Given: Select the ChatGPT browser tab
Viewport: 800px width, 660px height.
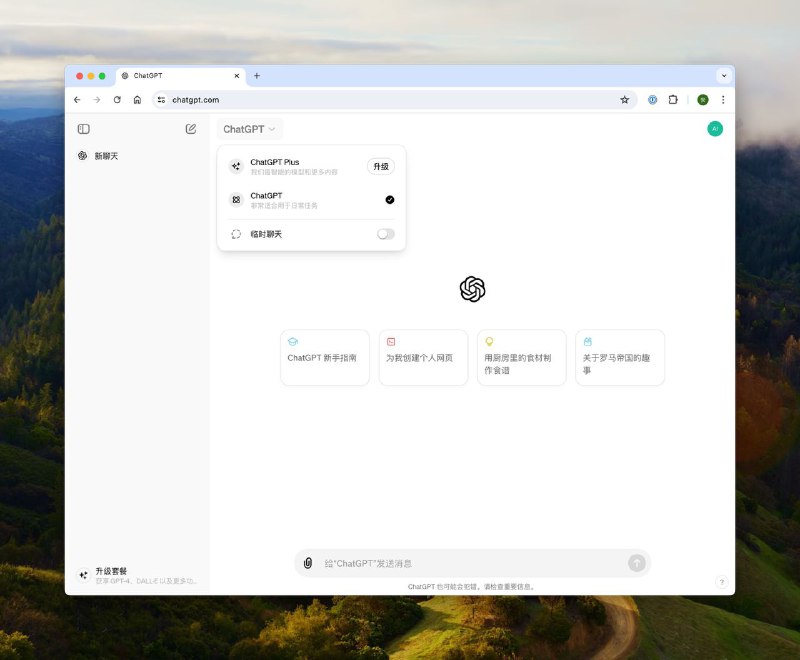Looking at the screenshot, I should click(x=181, y=76).
